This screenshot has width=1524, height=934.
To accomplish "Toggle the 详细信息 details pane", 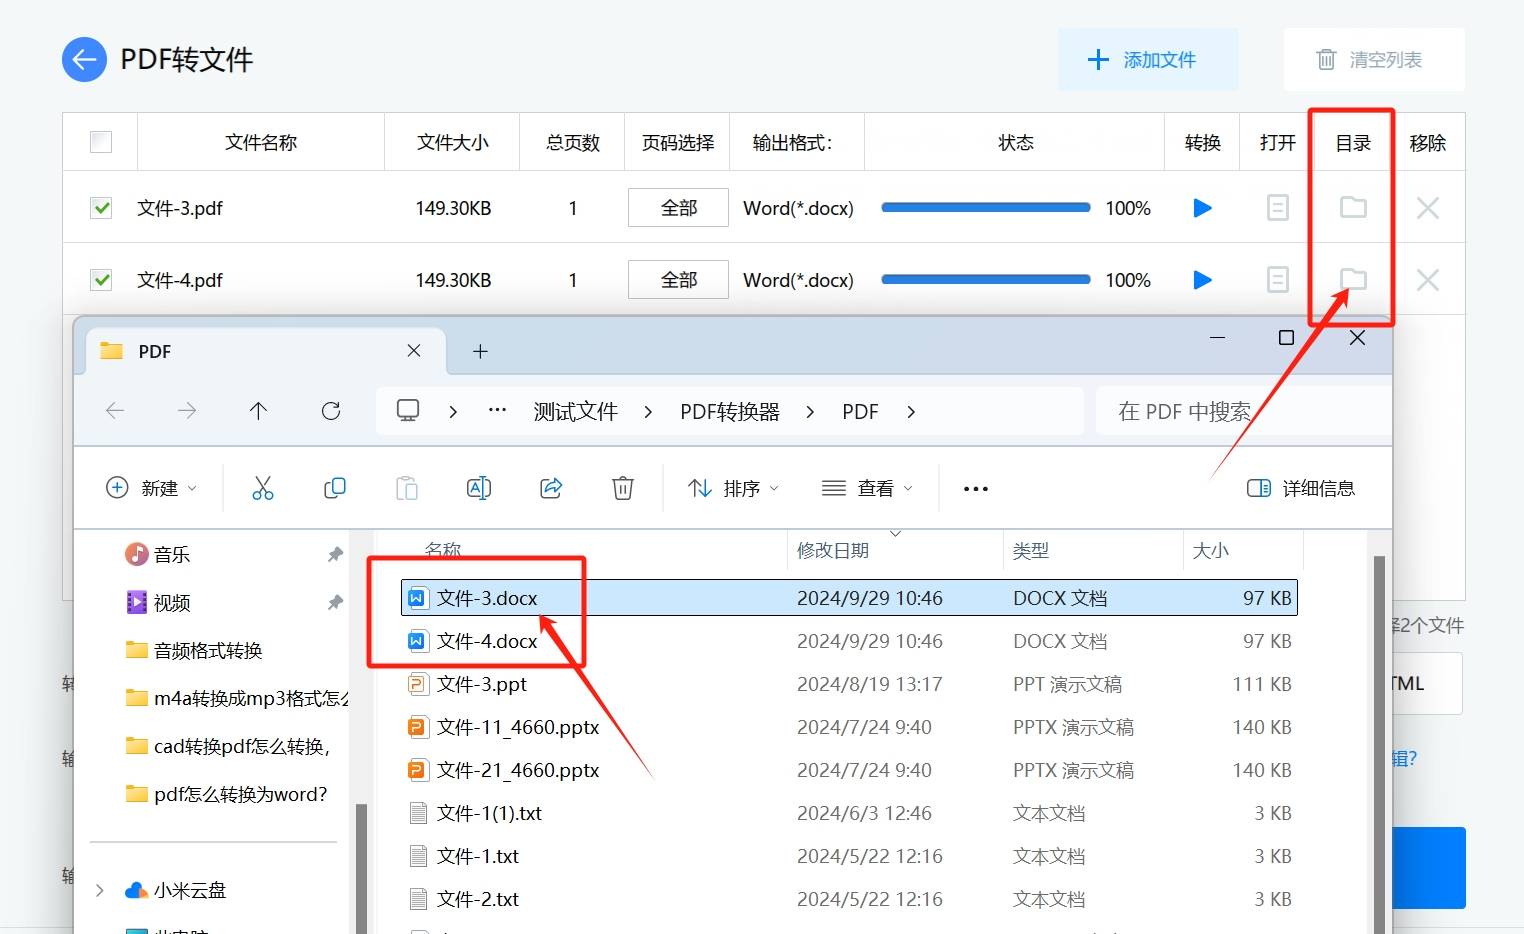I will [x=1301, y=488].
